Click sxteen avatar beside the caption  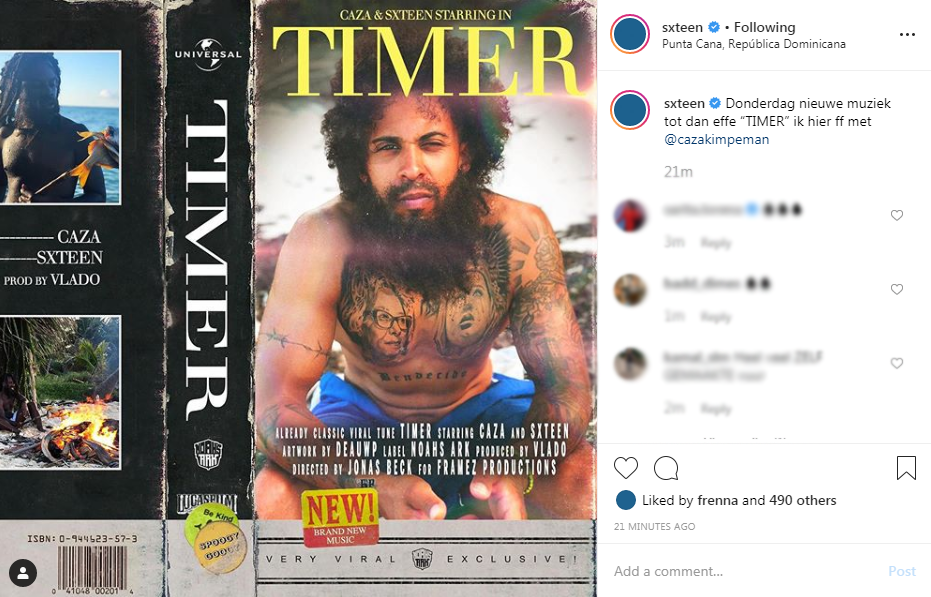click(x=630, y=110)
